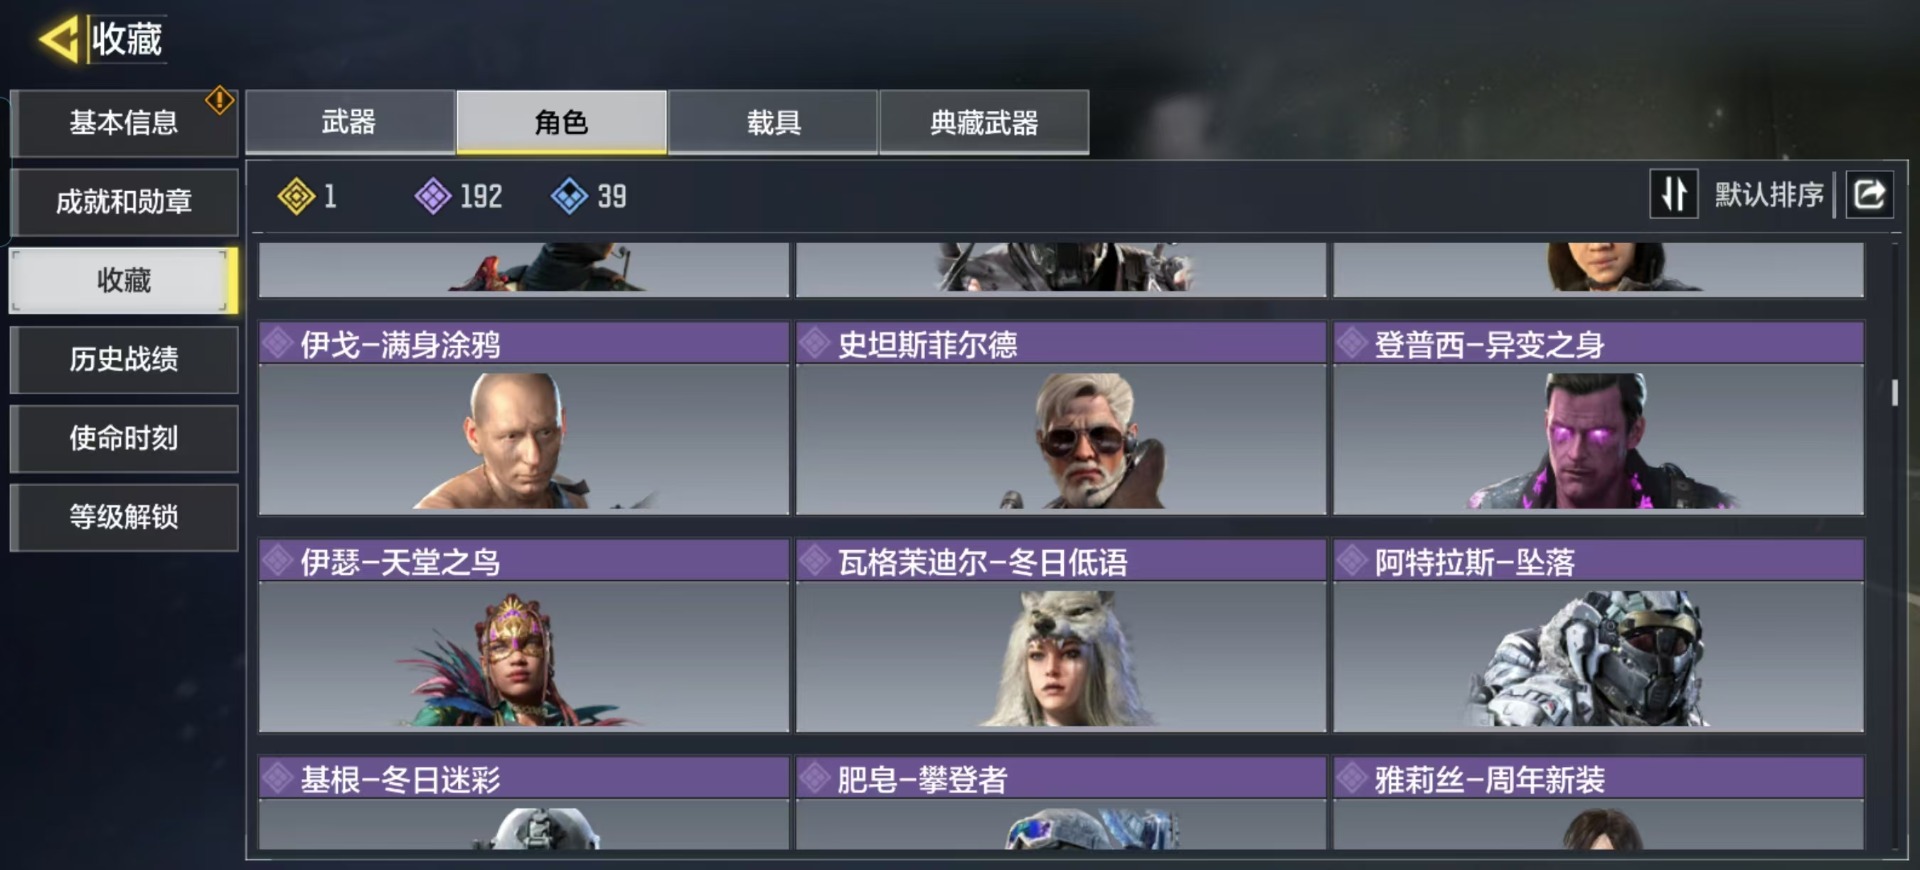Select the gold legendary rarity icon
Viewport: 1920px width, 870px height.
tap(296, 196)
